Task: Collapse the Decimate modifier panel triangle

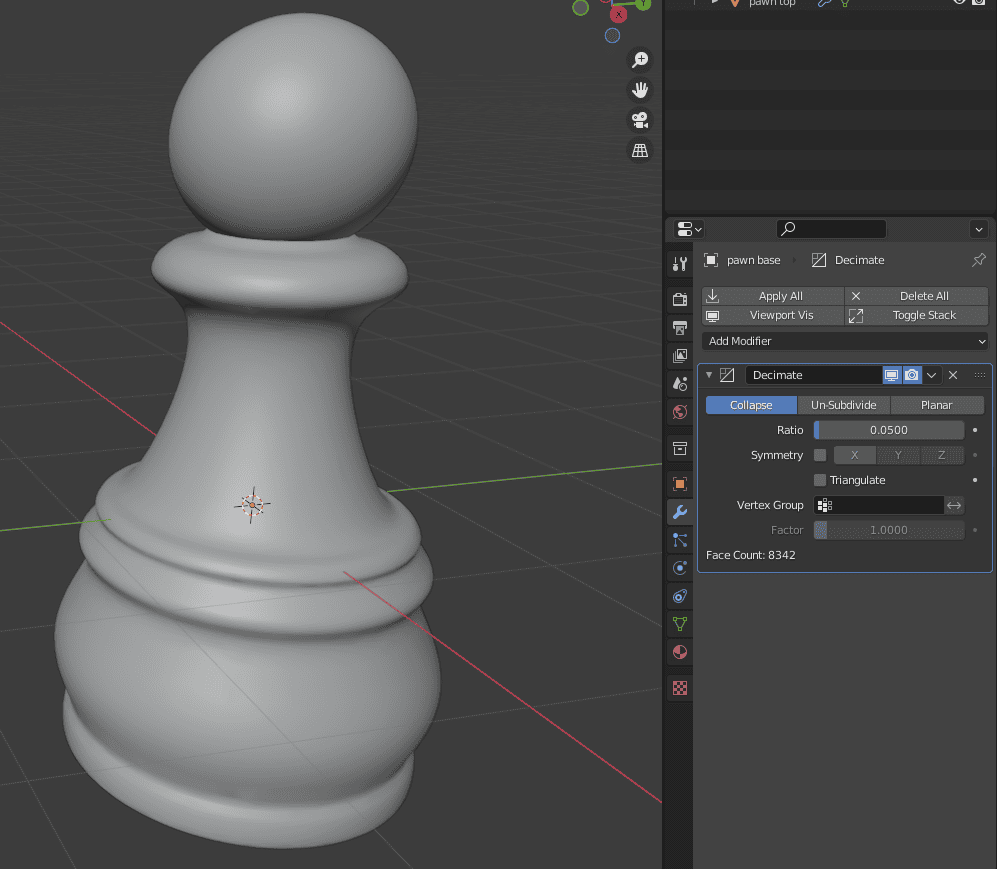Action: click(708, 375)
